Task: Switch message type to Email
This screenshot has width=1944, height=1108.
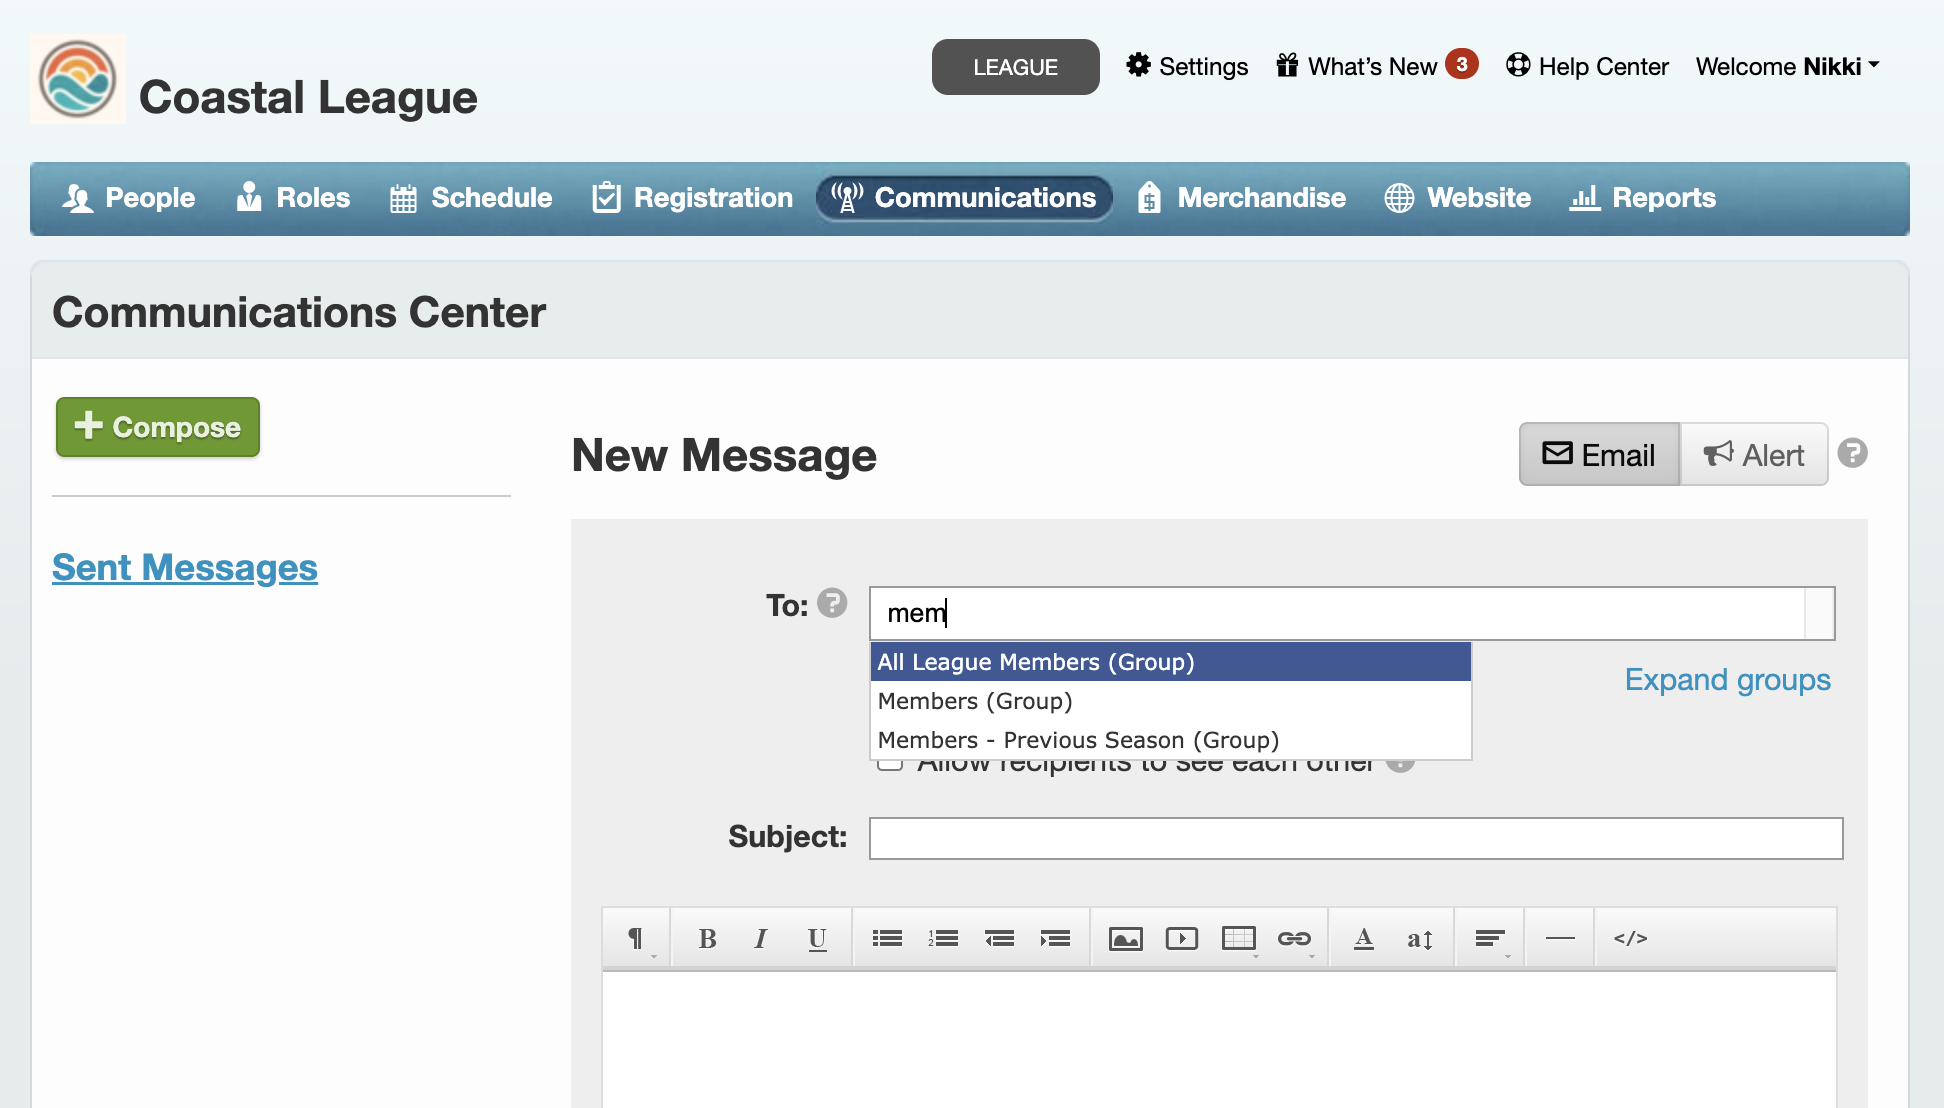Action: click(1599, 455)
